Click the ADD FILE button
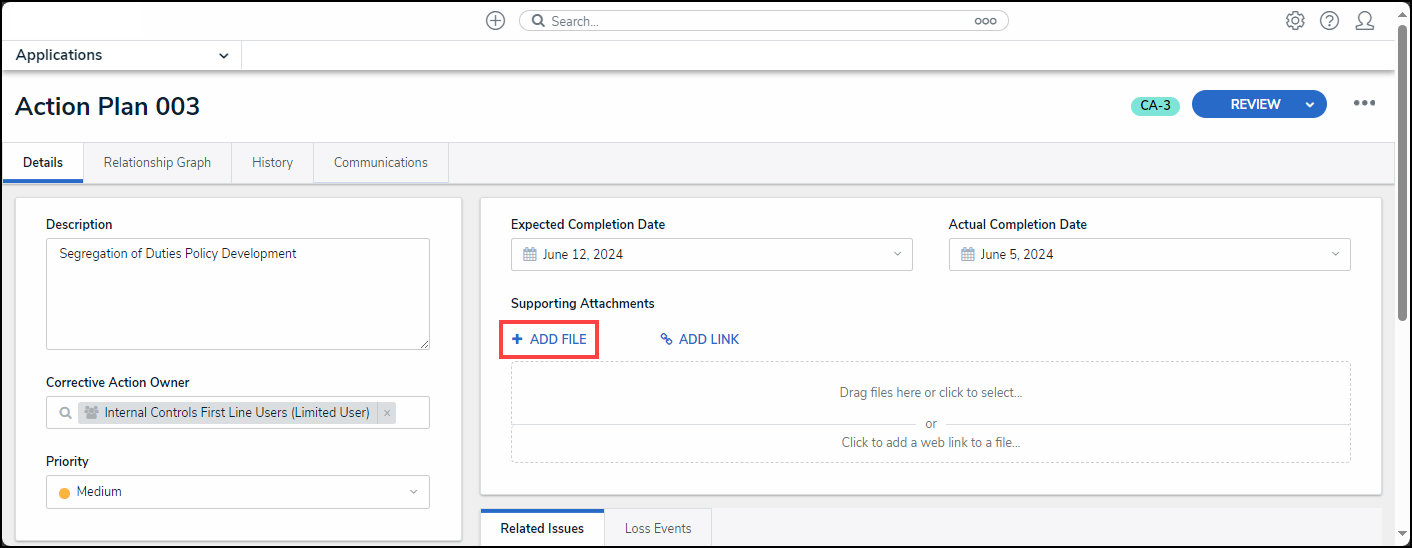 click(549, 340)
